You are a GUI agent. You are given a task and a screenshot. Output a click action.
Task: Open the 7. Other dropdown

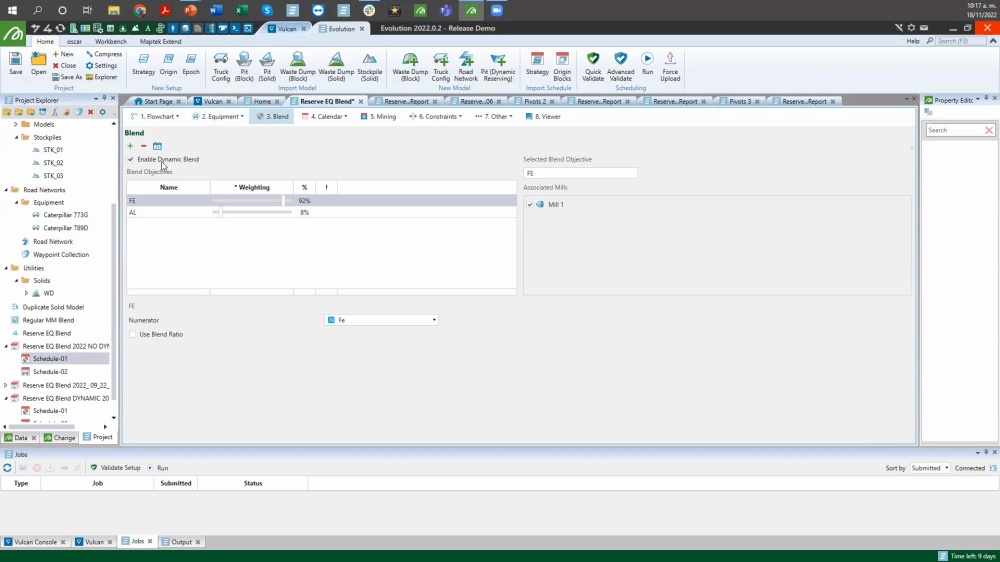tap(494, 117)
